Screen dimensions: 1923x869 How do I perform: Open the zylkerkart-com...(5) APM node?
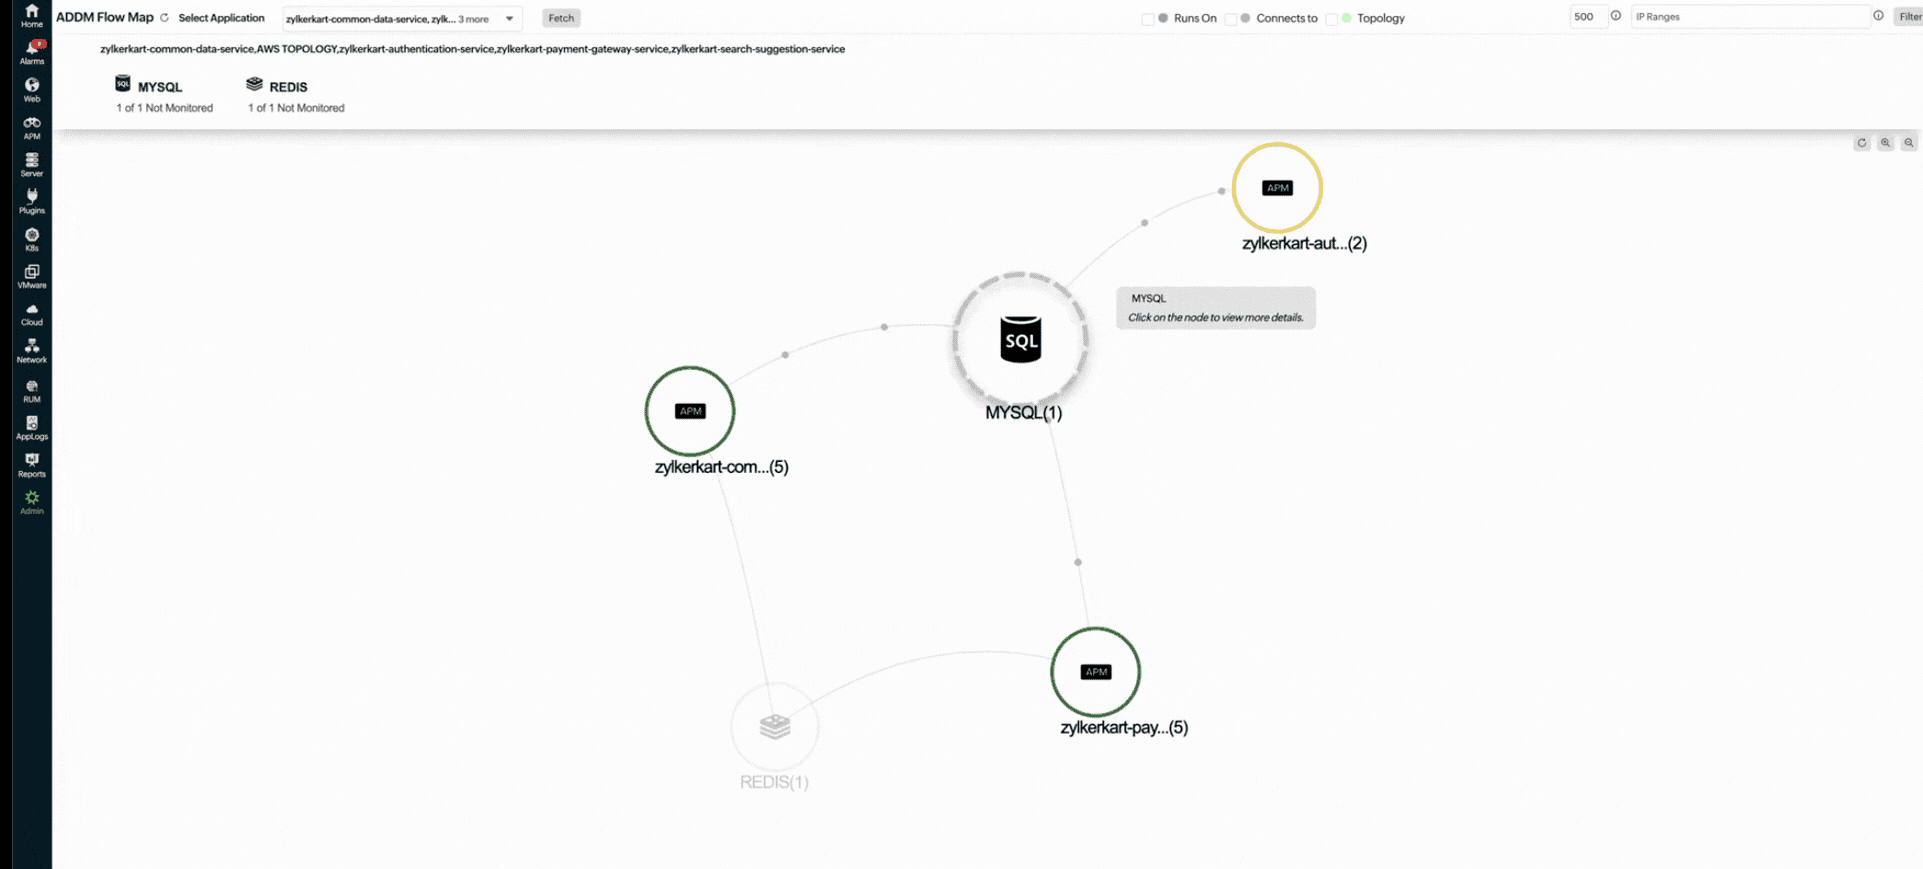(x=690, y=411)
